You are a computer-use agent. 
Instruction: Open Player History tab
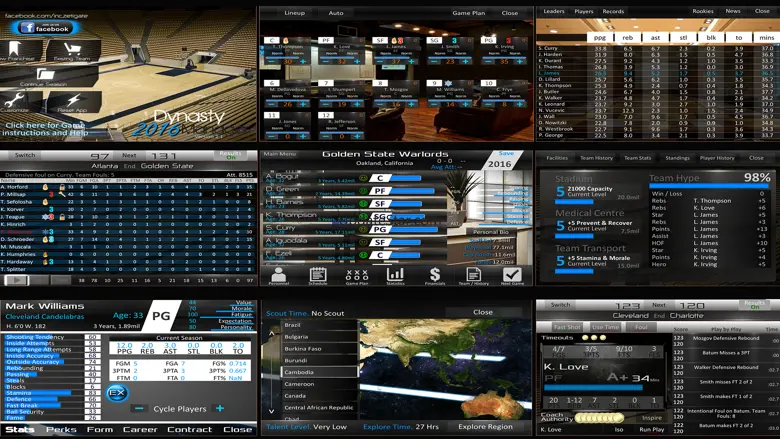717,158
